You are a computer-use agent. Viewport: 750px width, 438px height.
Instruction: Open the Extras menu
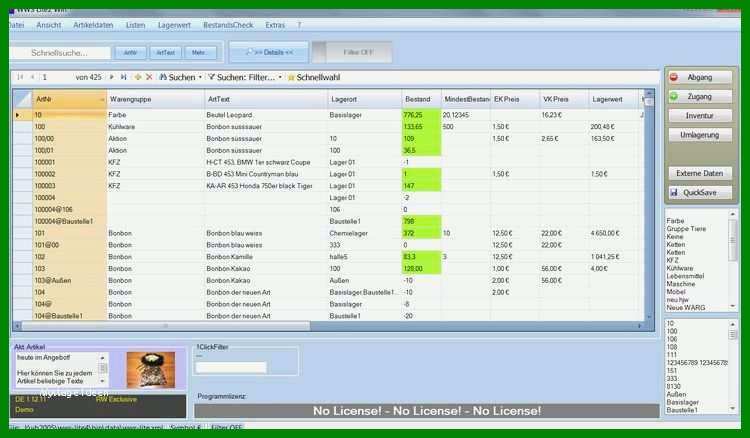point(275,25)
